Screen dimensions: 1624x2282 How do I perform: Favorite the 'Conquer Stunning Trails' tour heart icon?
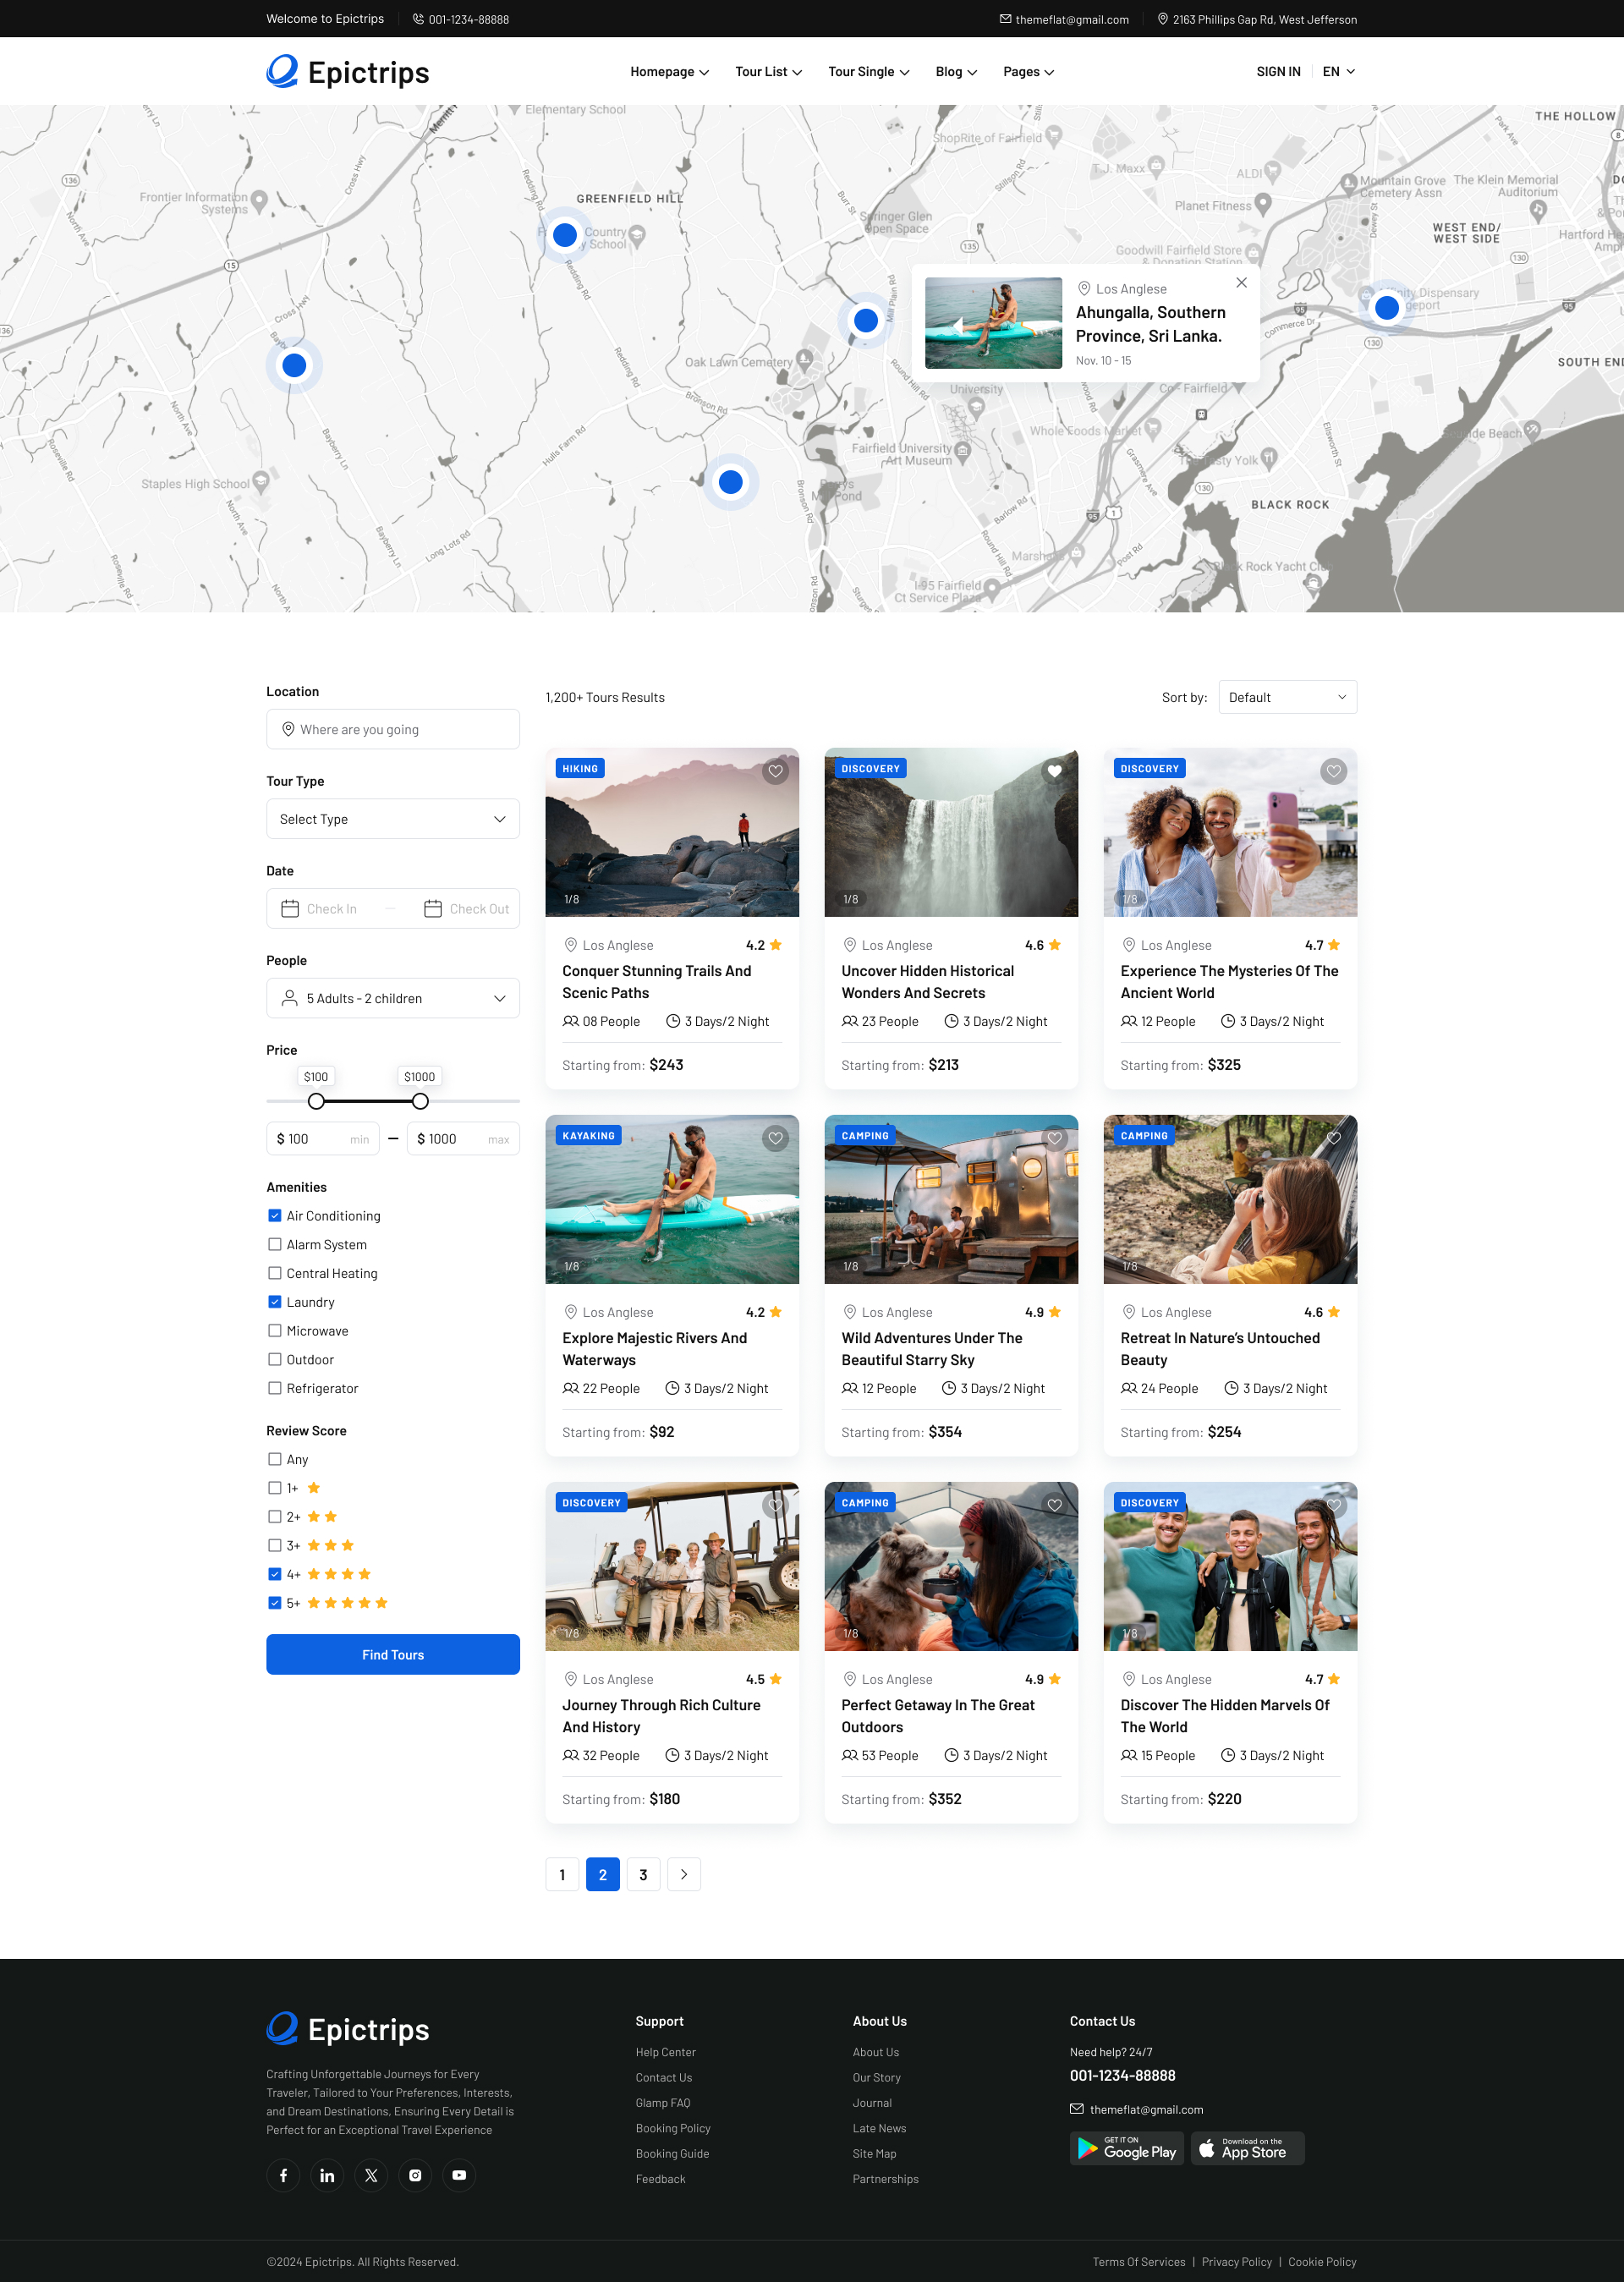pos(776,771)
